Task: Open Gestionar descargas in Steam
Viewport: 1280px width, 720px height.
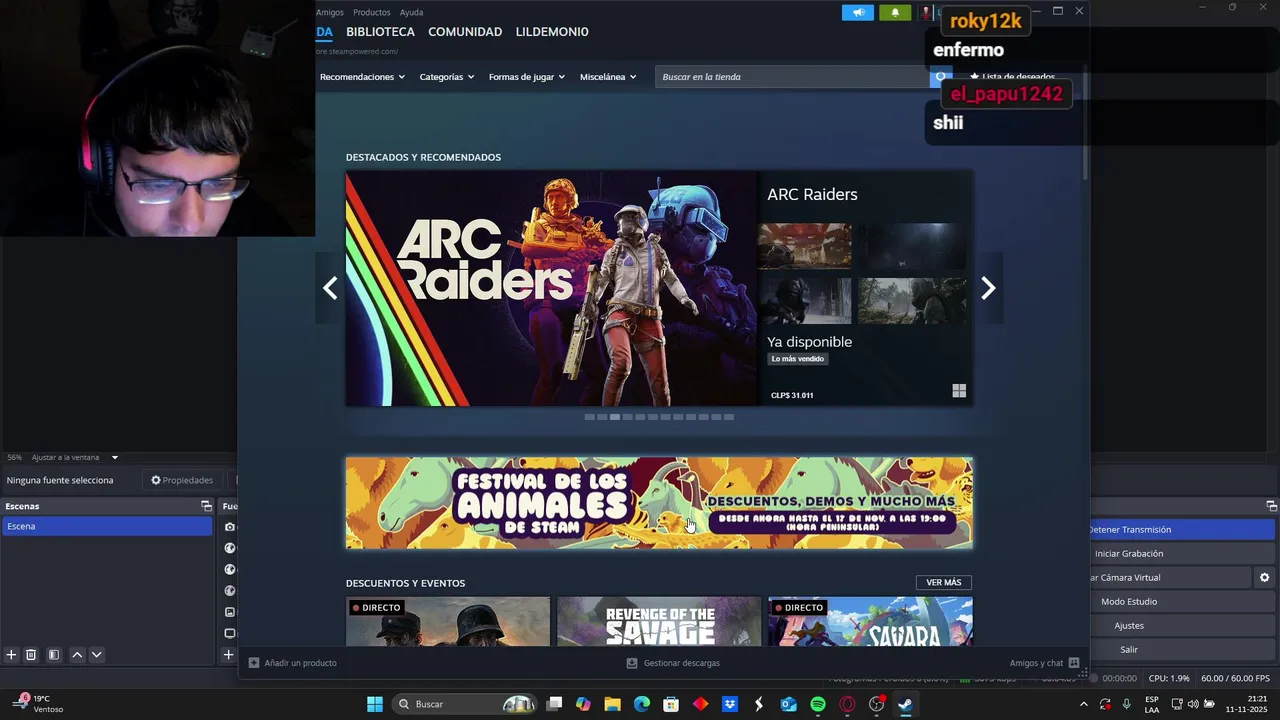Action: pyautogui.click(x=673, y=663)
